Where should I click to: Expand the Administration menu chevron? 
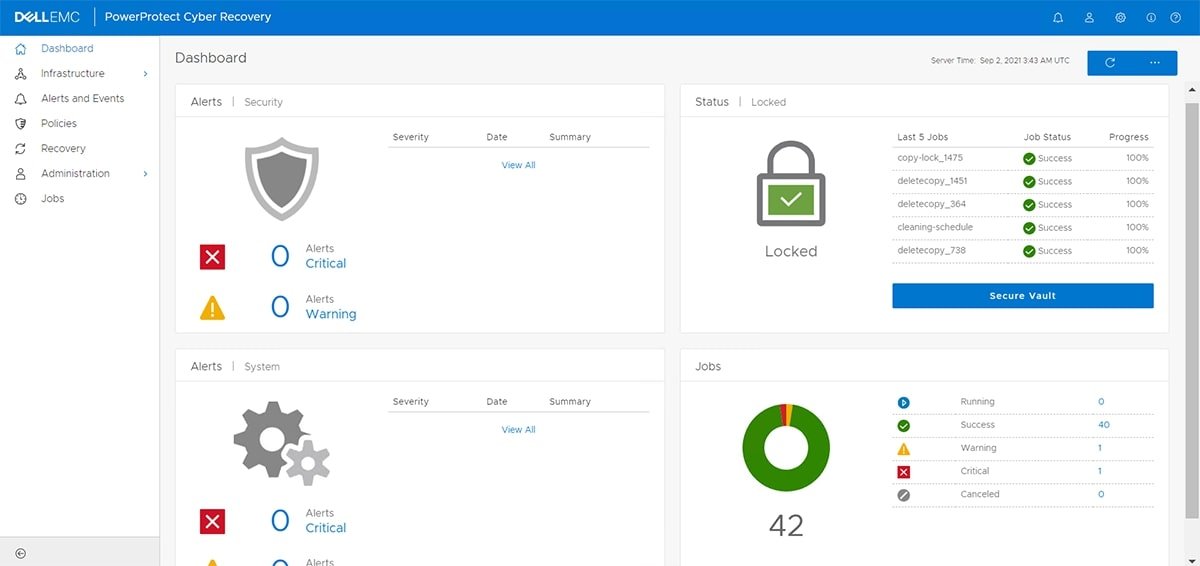[145, 174]
